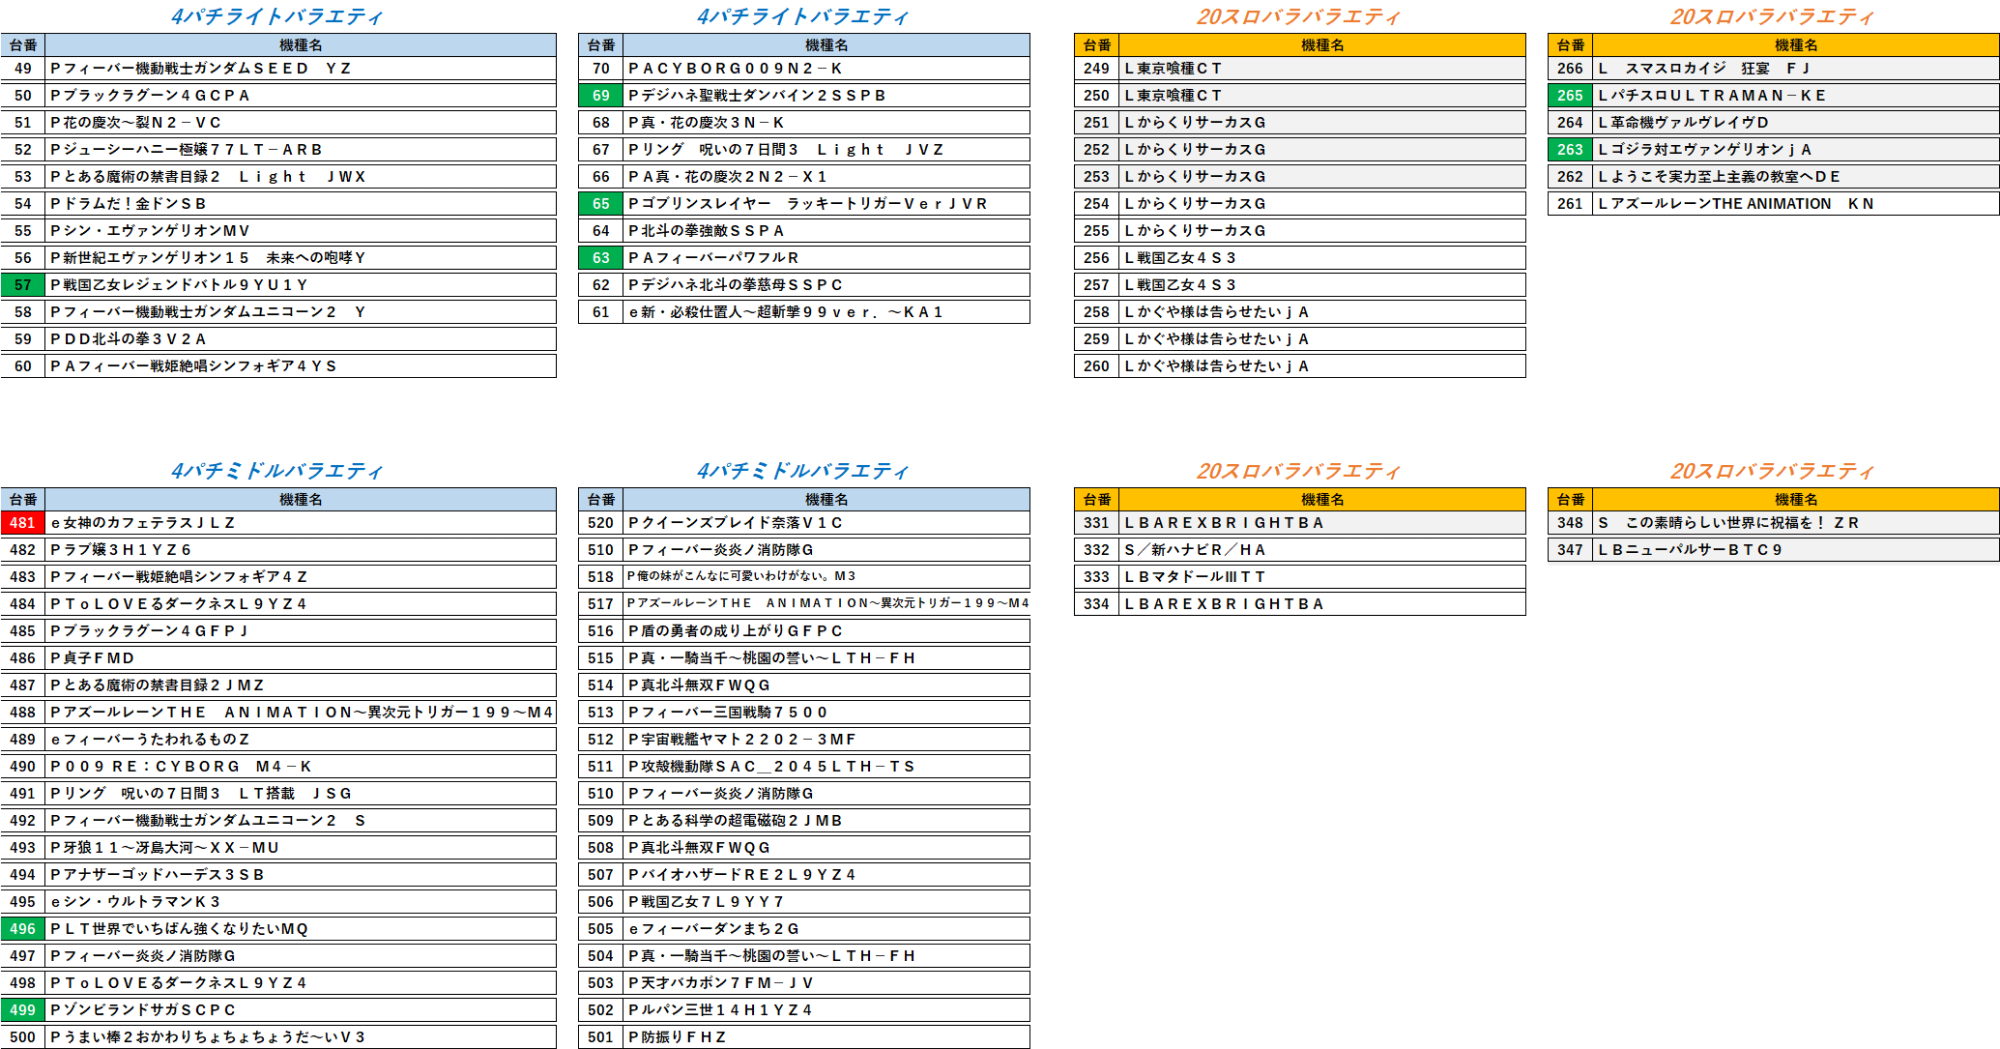Click 'Lゴジラ対エヴァンゲリオンjA' entry

point(1796,150)
